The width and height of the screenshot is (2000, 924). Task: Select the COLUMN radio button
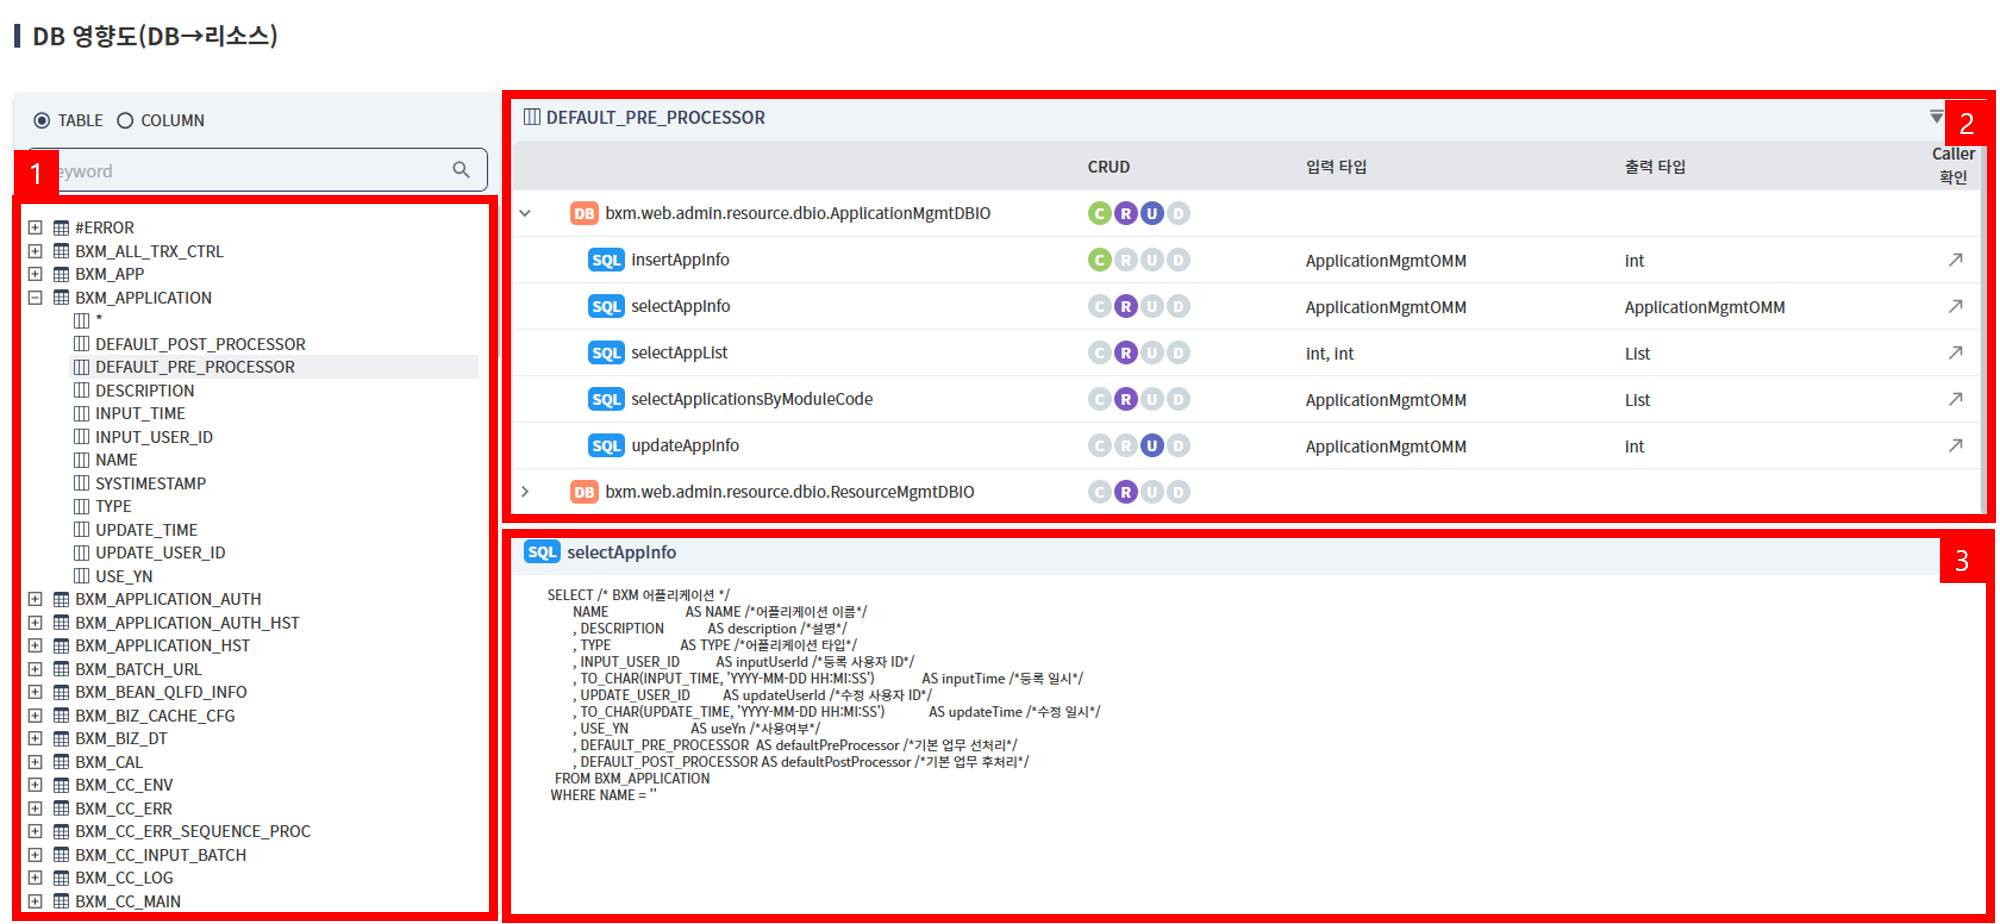tap(125, 120)
